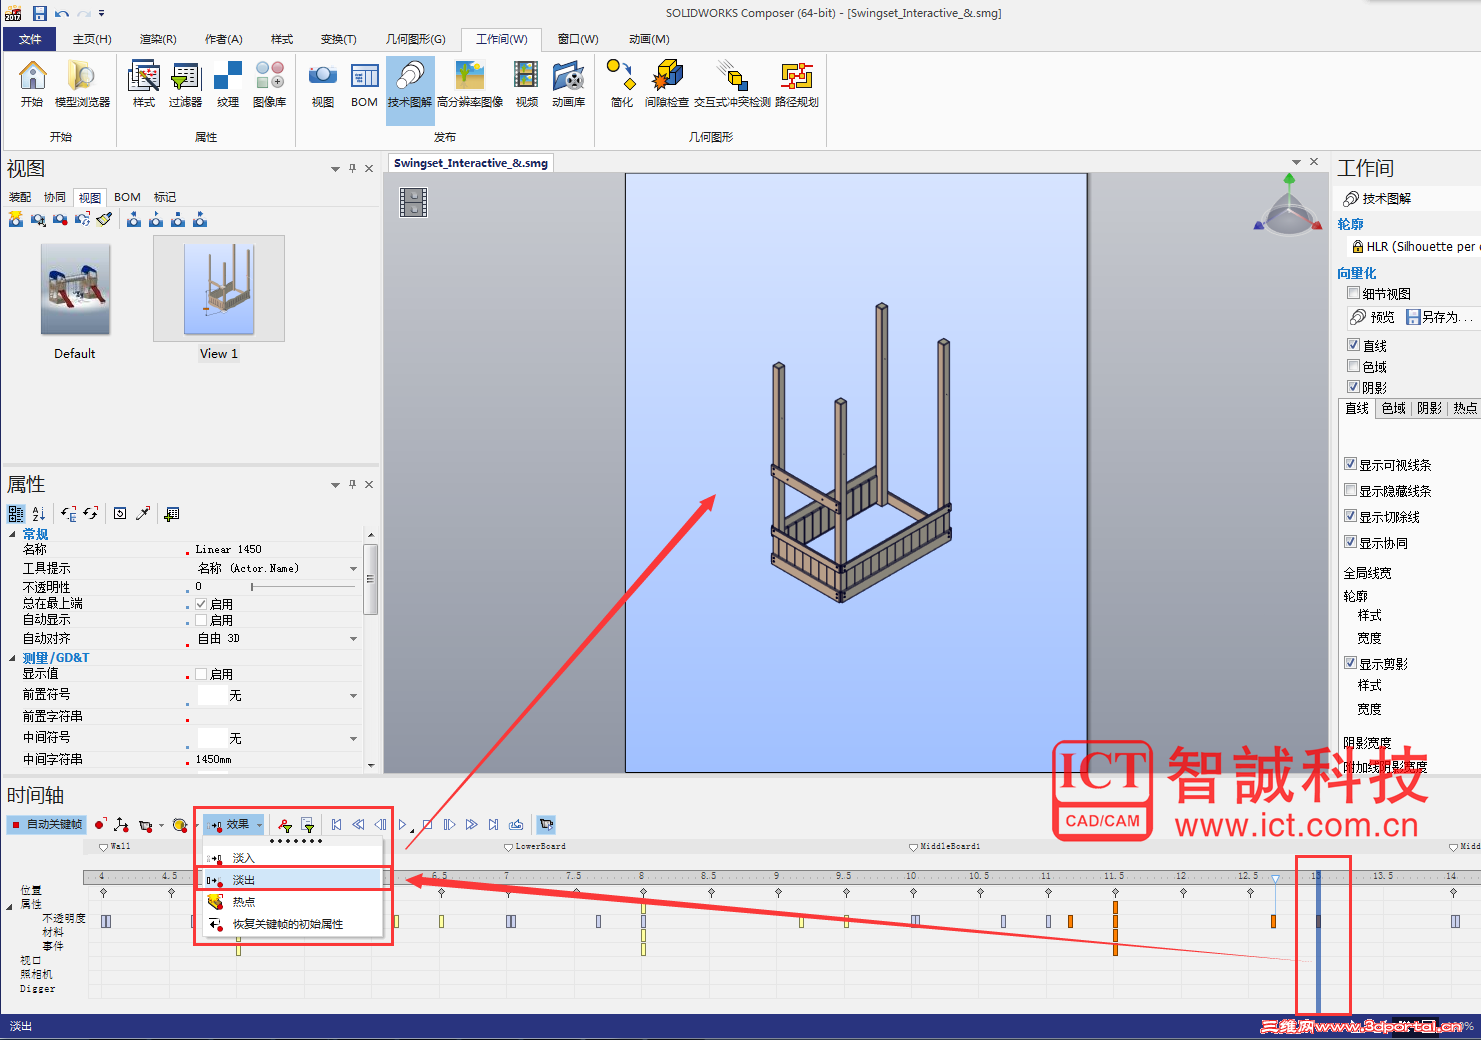Image resolution: width=1481 pixels, height=1040 pixels.
Task: Choose 恢复关键帧的初始属性 menu item
Action: click(293, 924)
